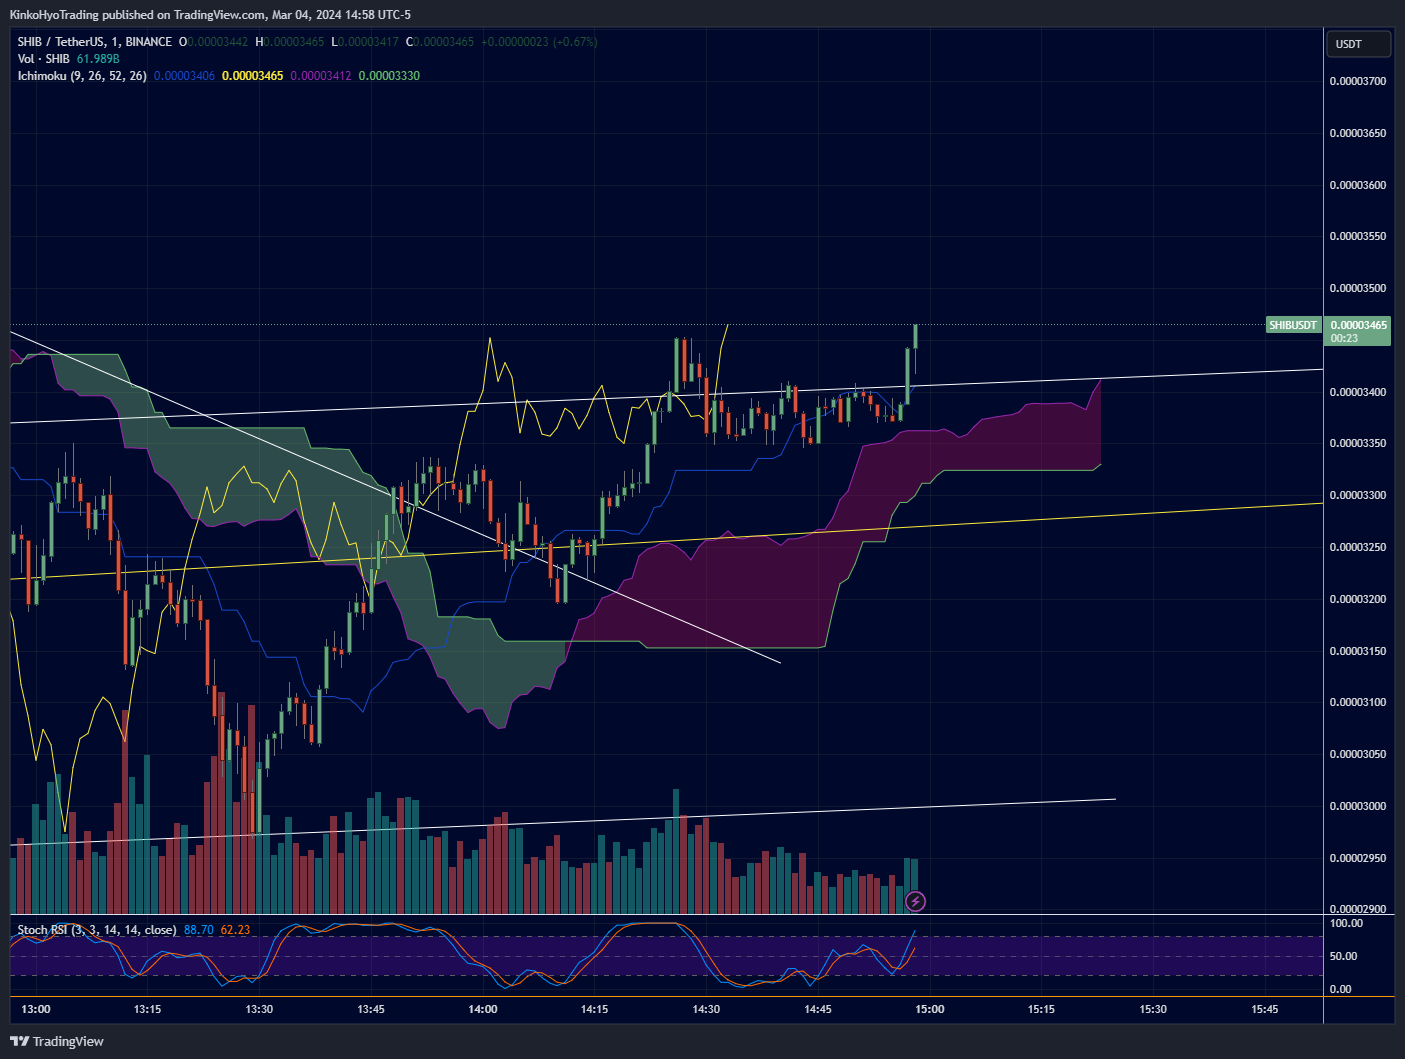Image resolution: width=1405 pixels, height=1059 pixels.
Task: Click price axis label 0.00003500
Action: [1358, 288]
